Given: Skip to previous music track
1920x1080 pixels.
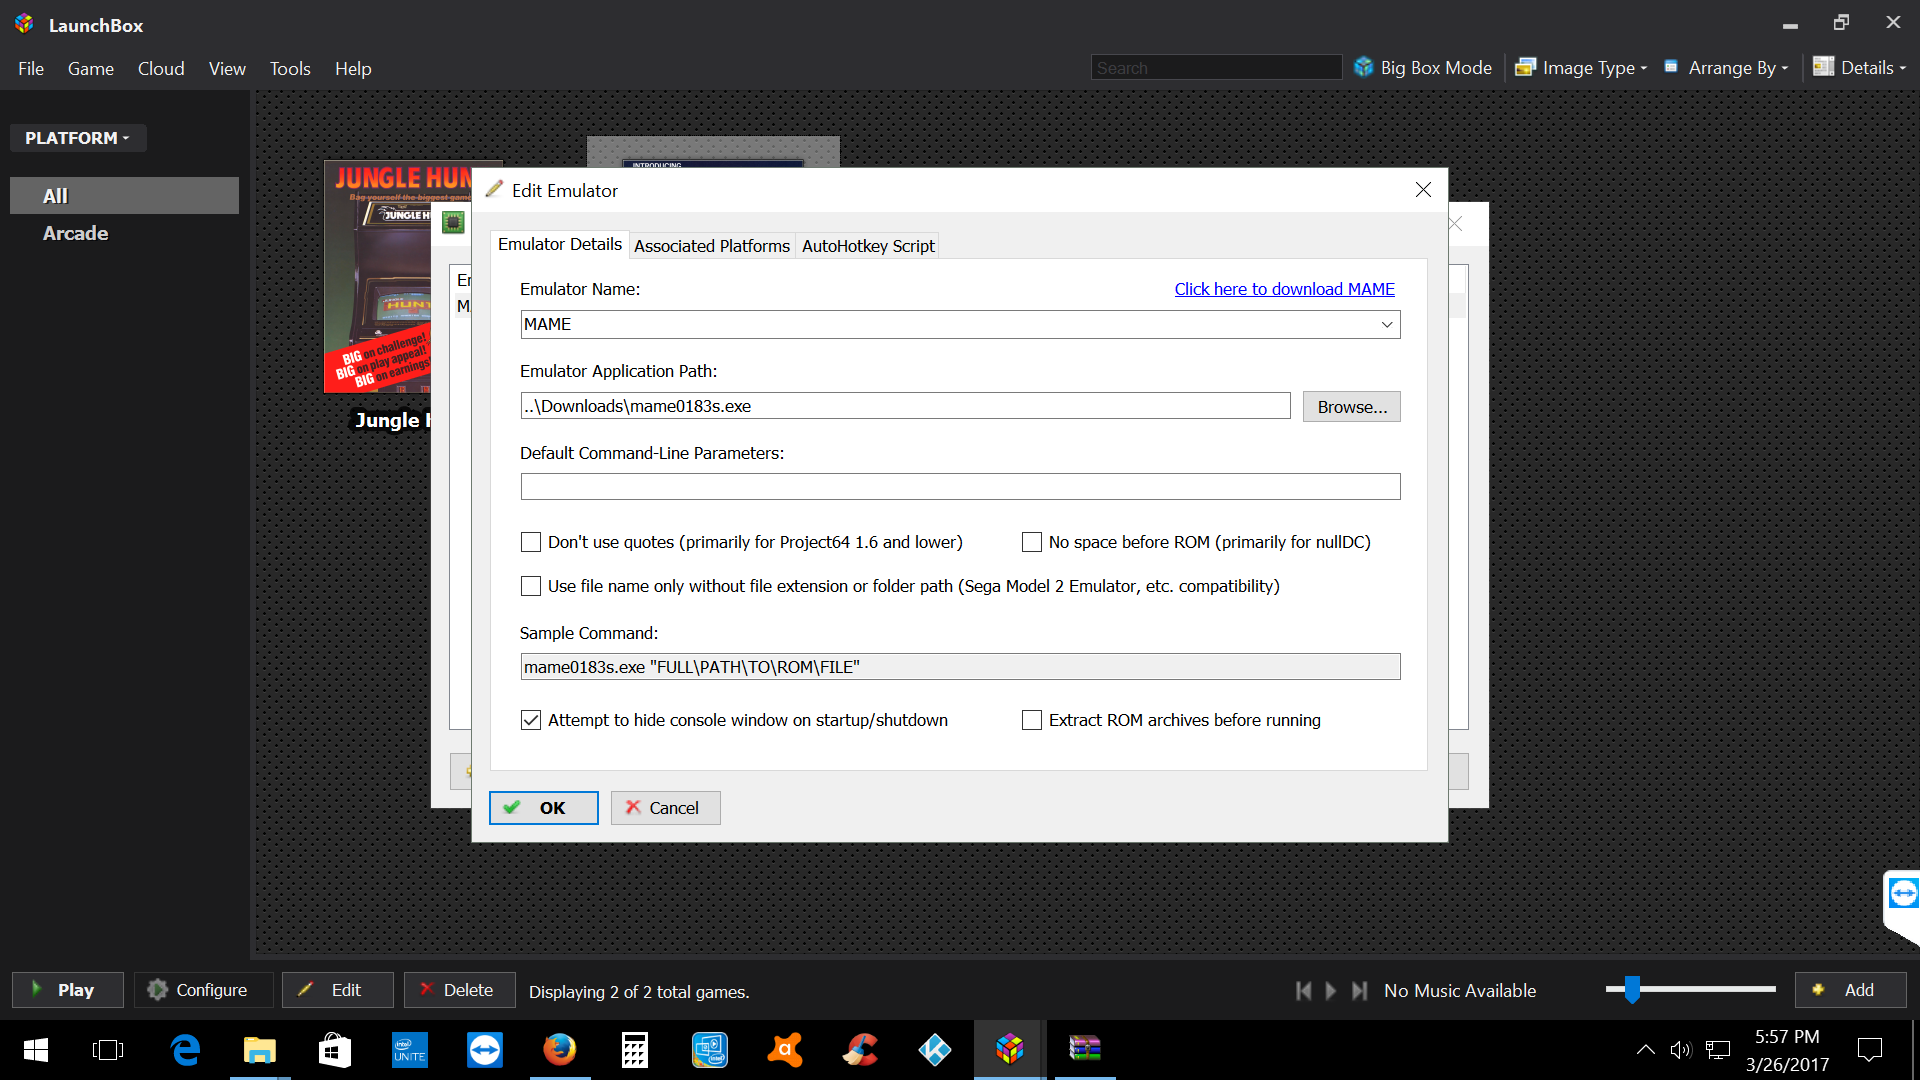Looking at the screenshot, I should [x=1303, y=990].
